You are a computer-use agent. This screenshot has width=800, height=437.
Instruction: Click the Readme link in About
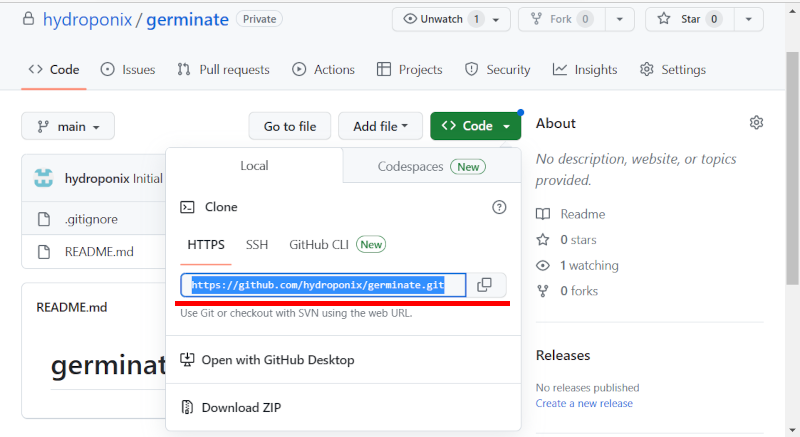(x=583, y=214)
